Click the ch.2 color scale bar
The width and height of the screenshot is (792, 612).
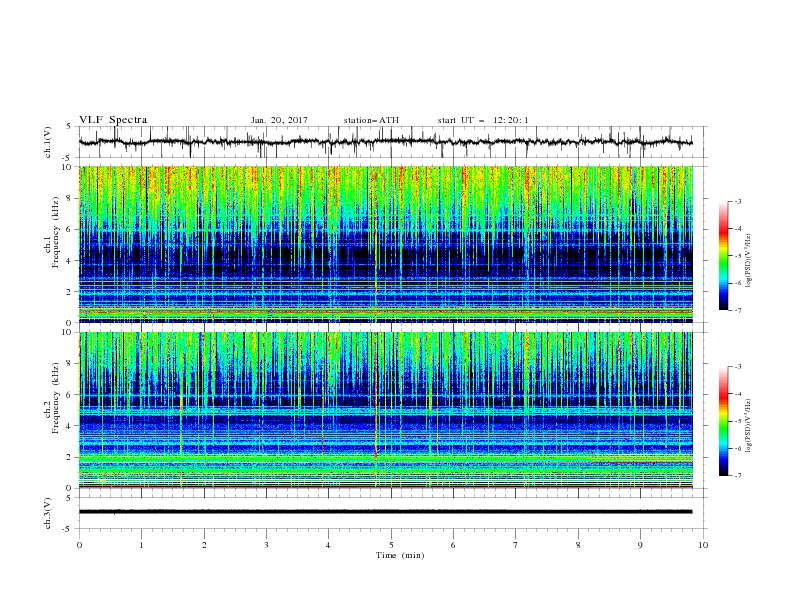point(724,421)
